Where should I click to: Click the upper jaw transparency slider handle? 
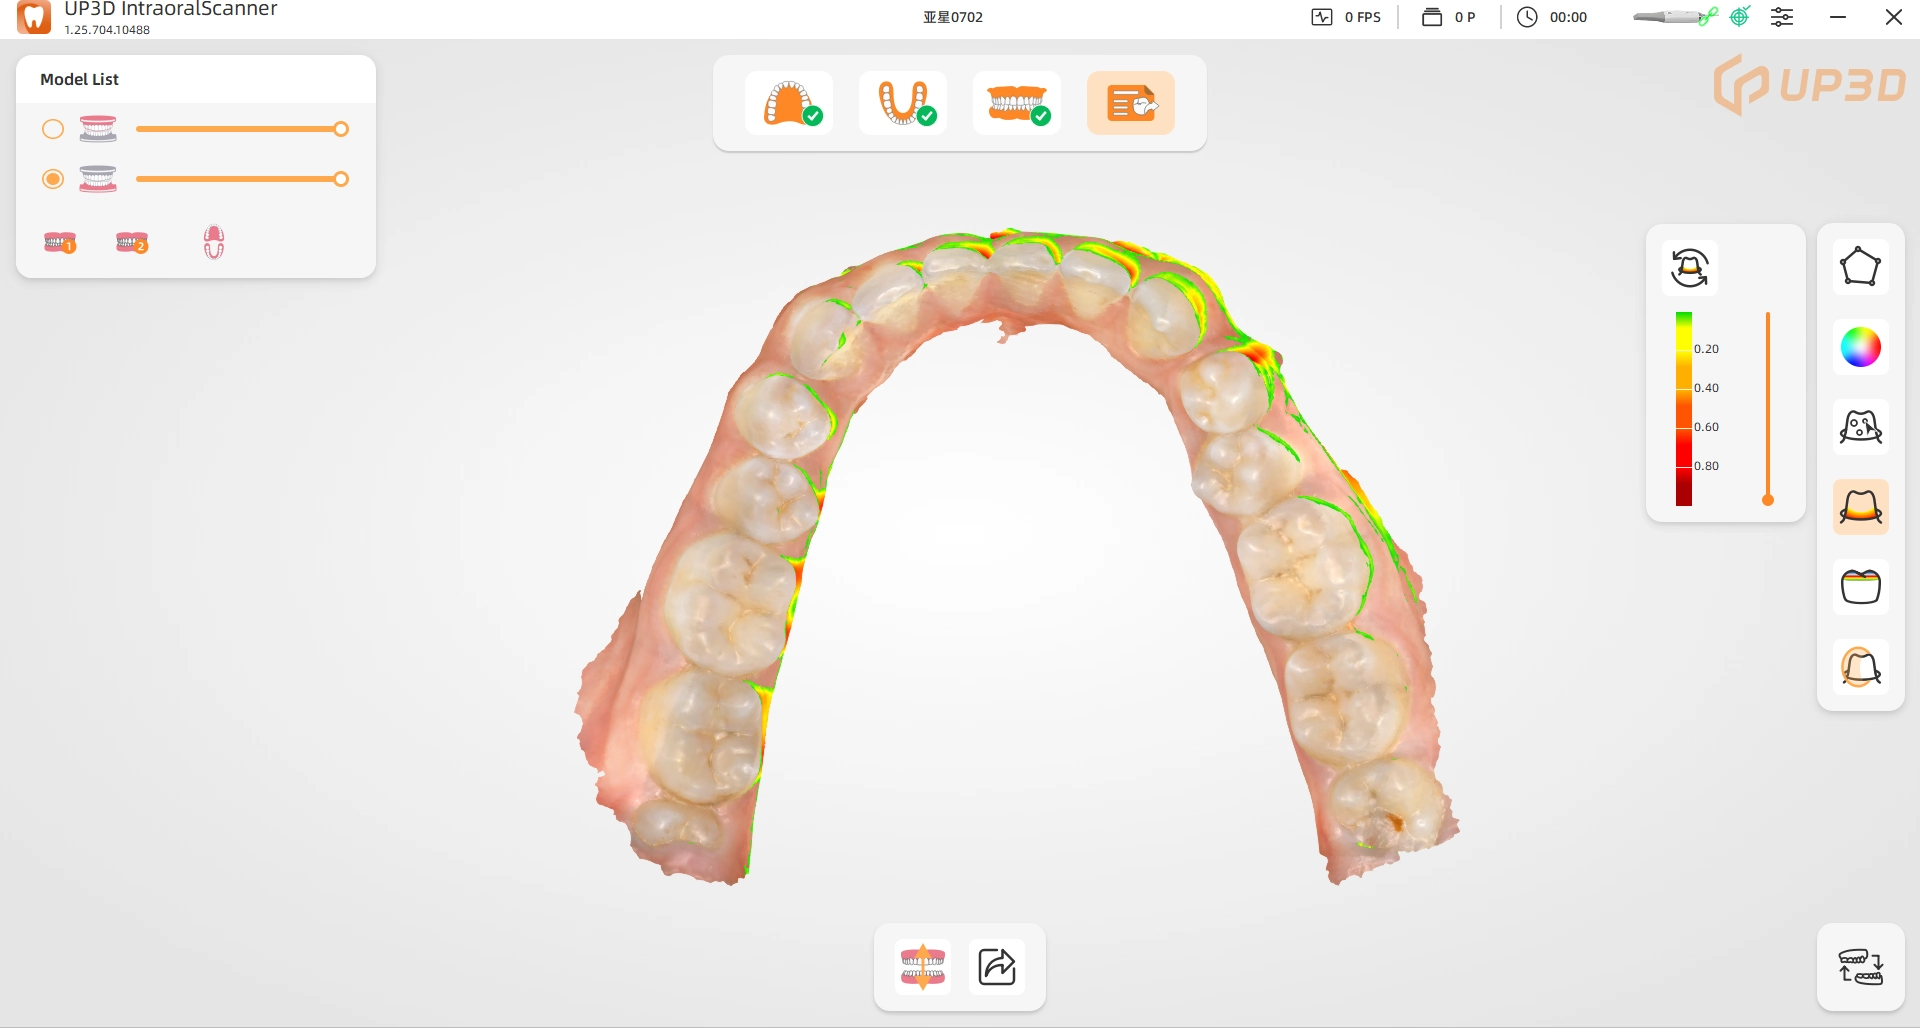tap(341, 129)
